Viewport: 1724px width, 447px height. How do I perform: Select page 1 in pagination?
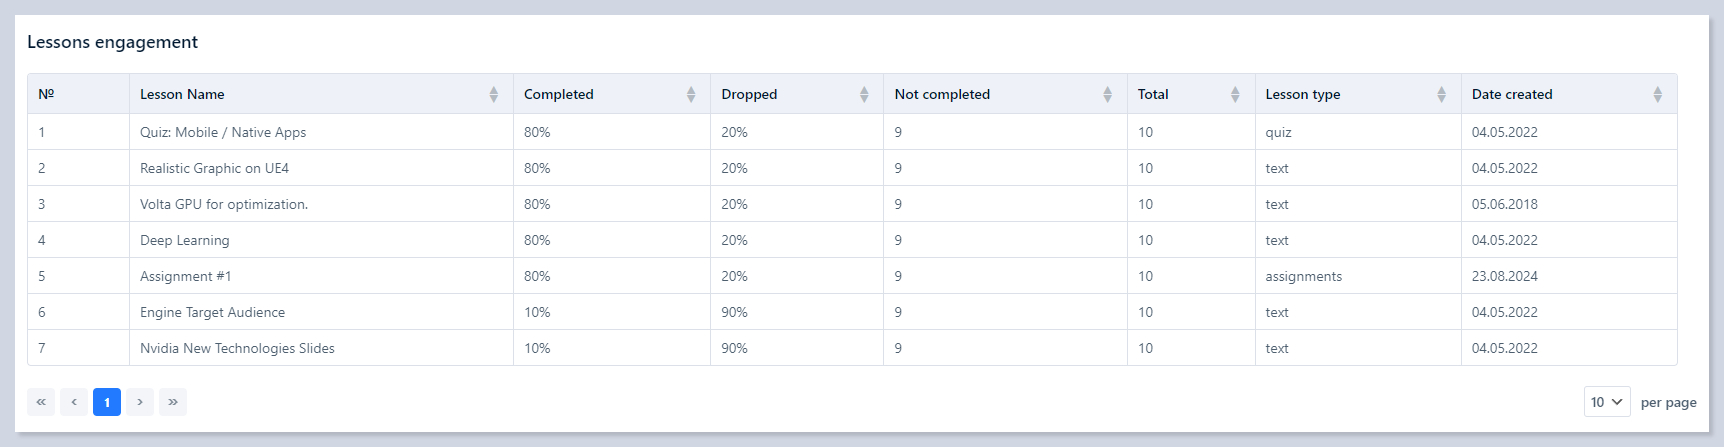tap(107, 402)
